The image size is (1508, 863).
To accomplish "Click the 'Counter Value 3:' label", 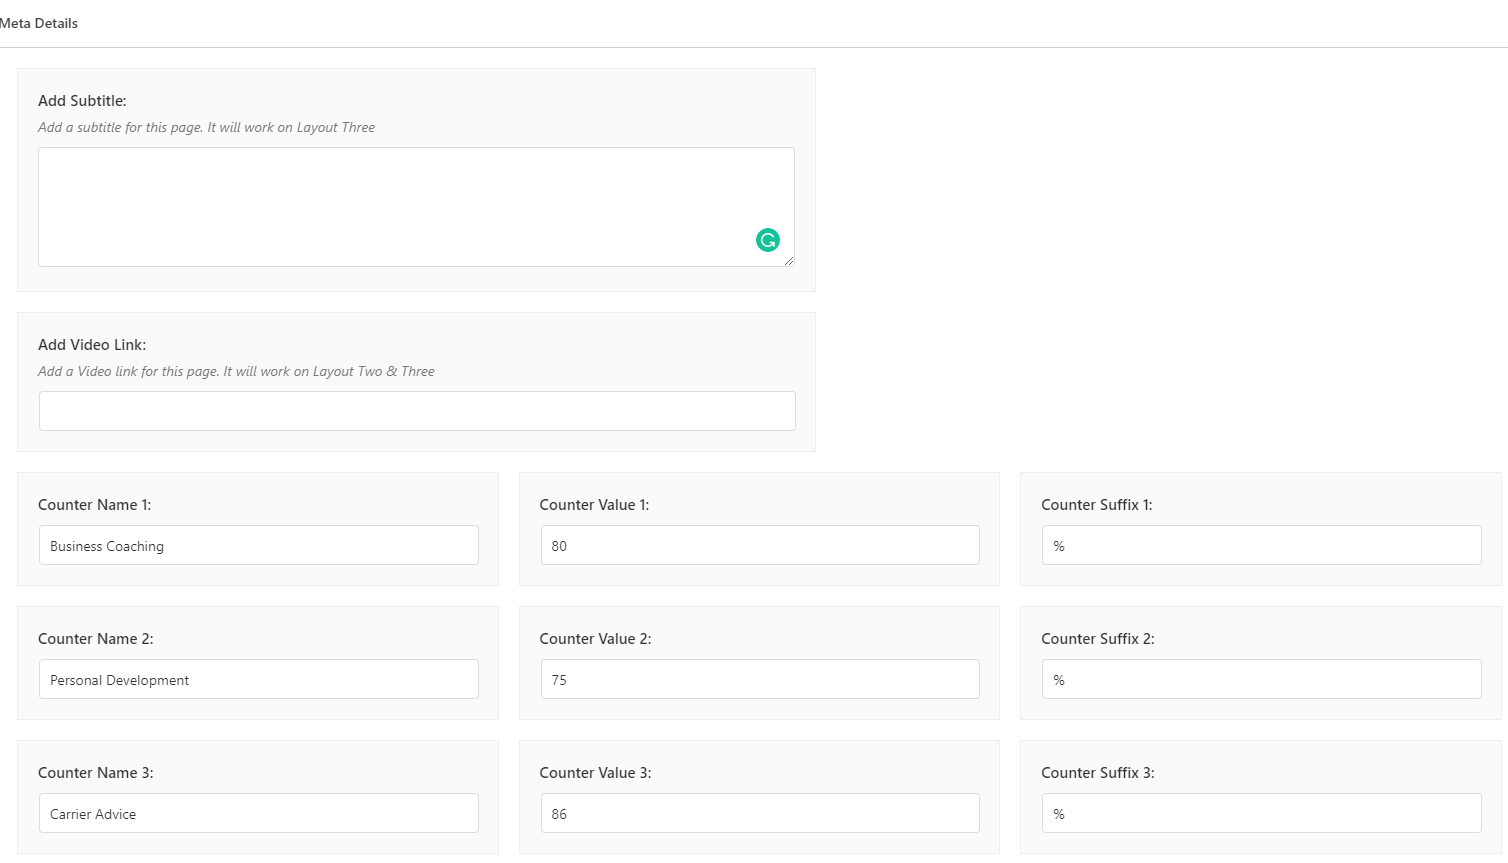I will 595,773.
